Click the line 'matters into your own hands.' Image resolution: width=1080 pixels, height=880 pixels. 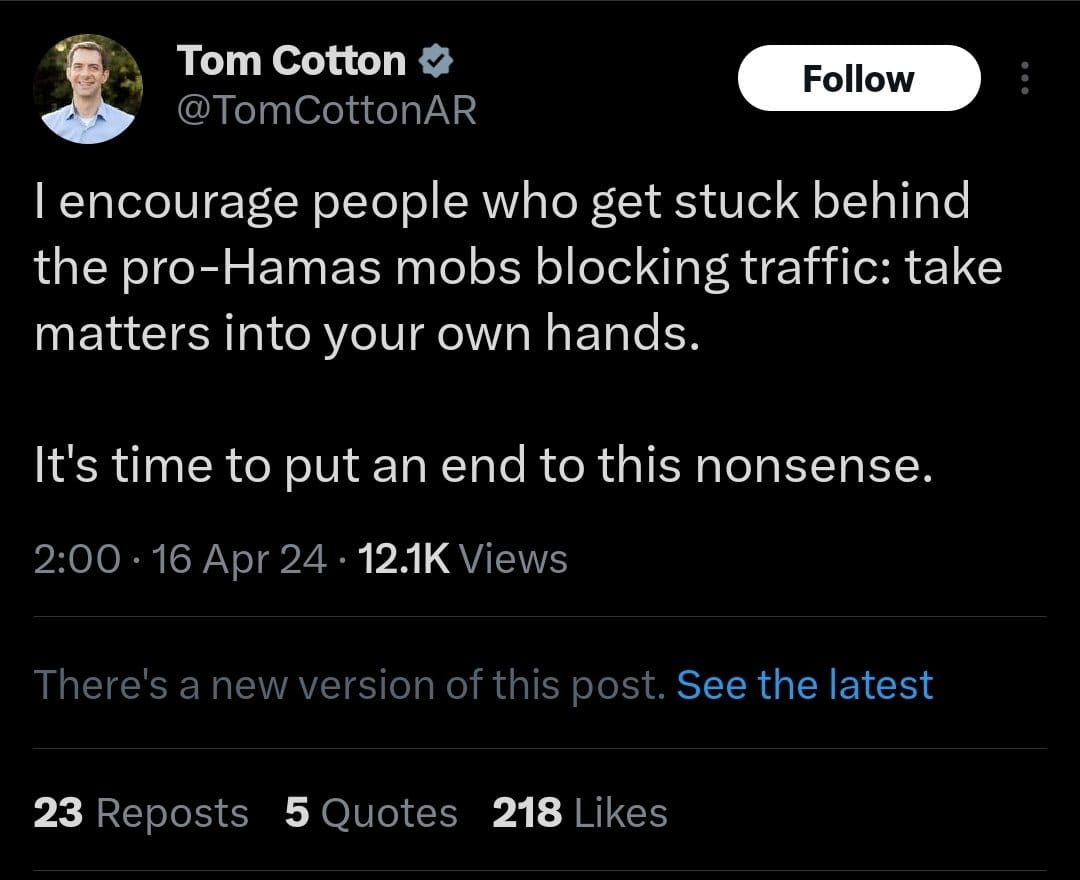[365, 334]
